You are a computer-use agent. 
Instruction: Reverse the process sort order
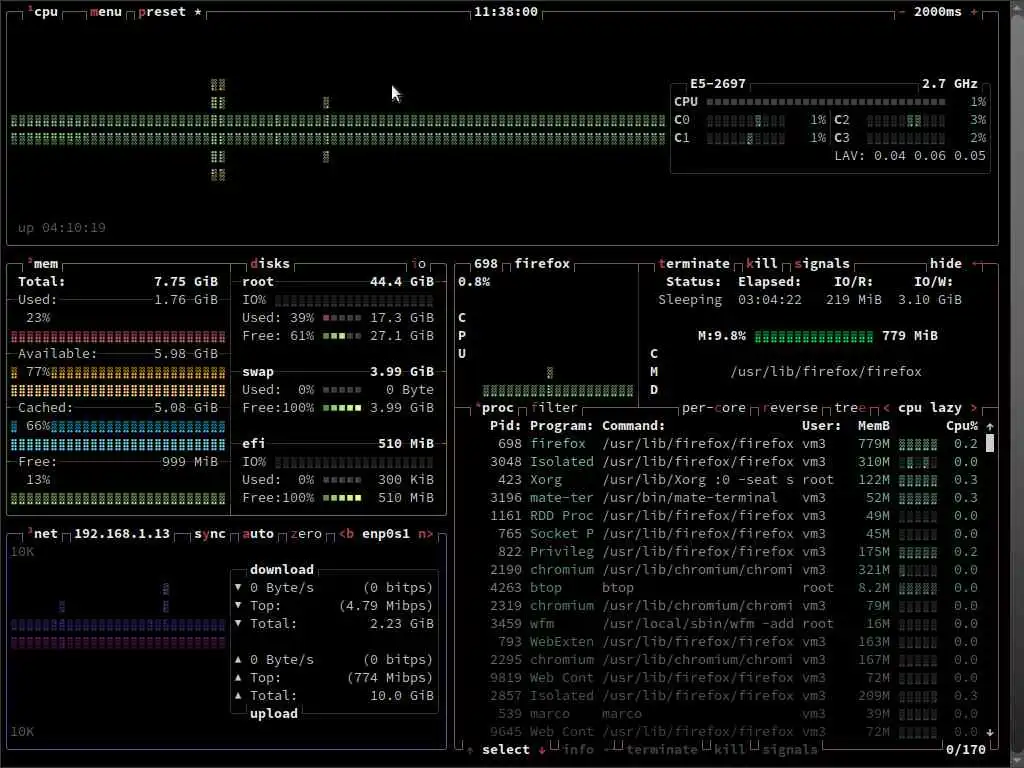pyautogui.click(x=790, y=408)
